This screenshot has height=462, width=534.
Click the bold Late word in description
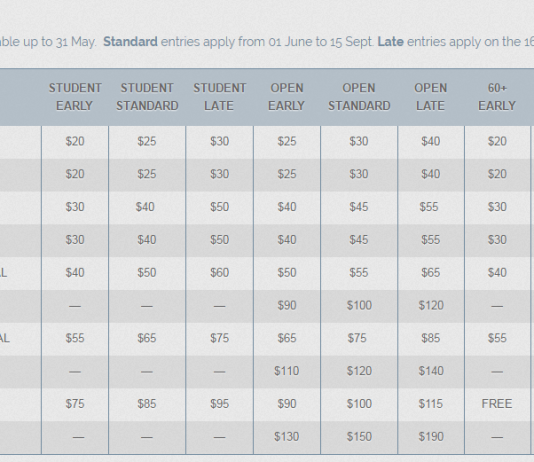391,42
